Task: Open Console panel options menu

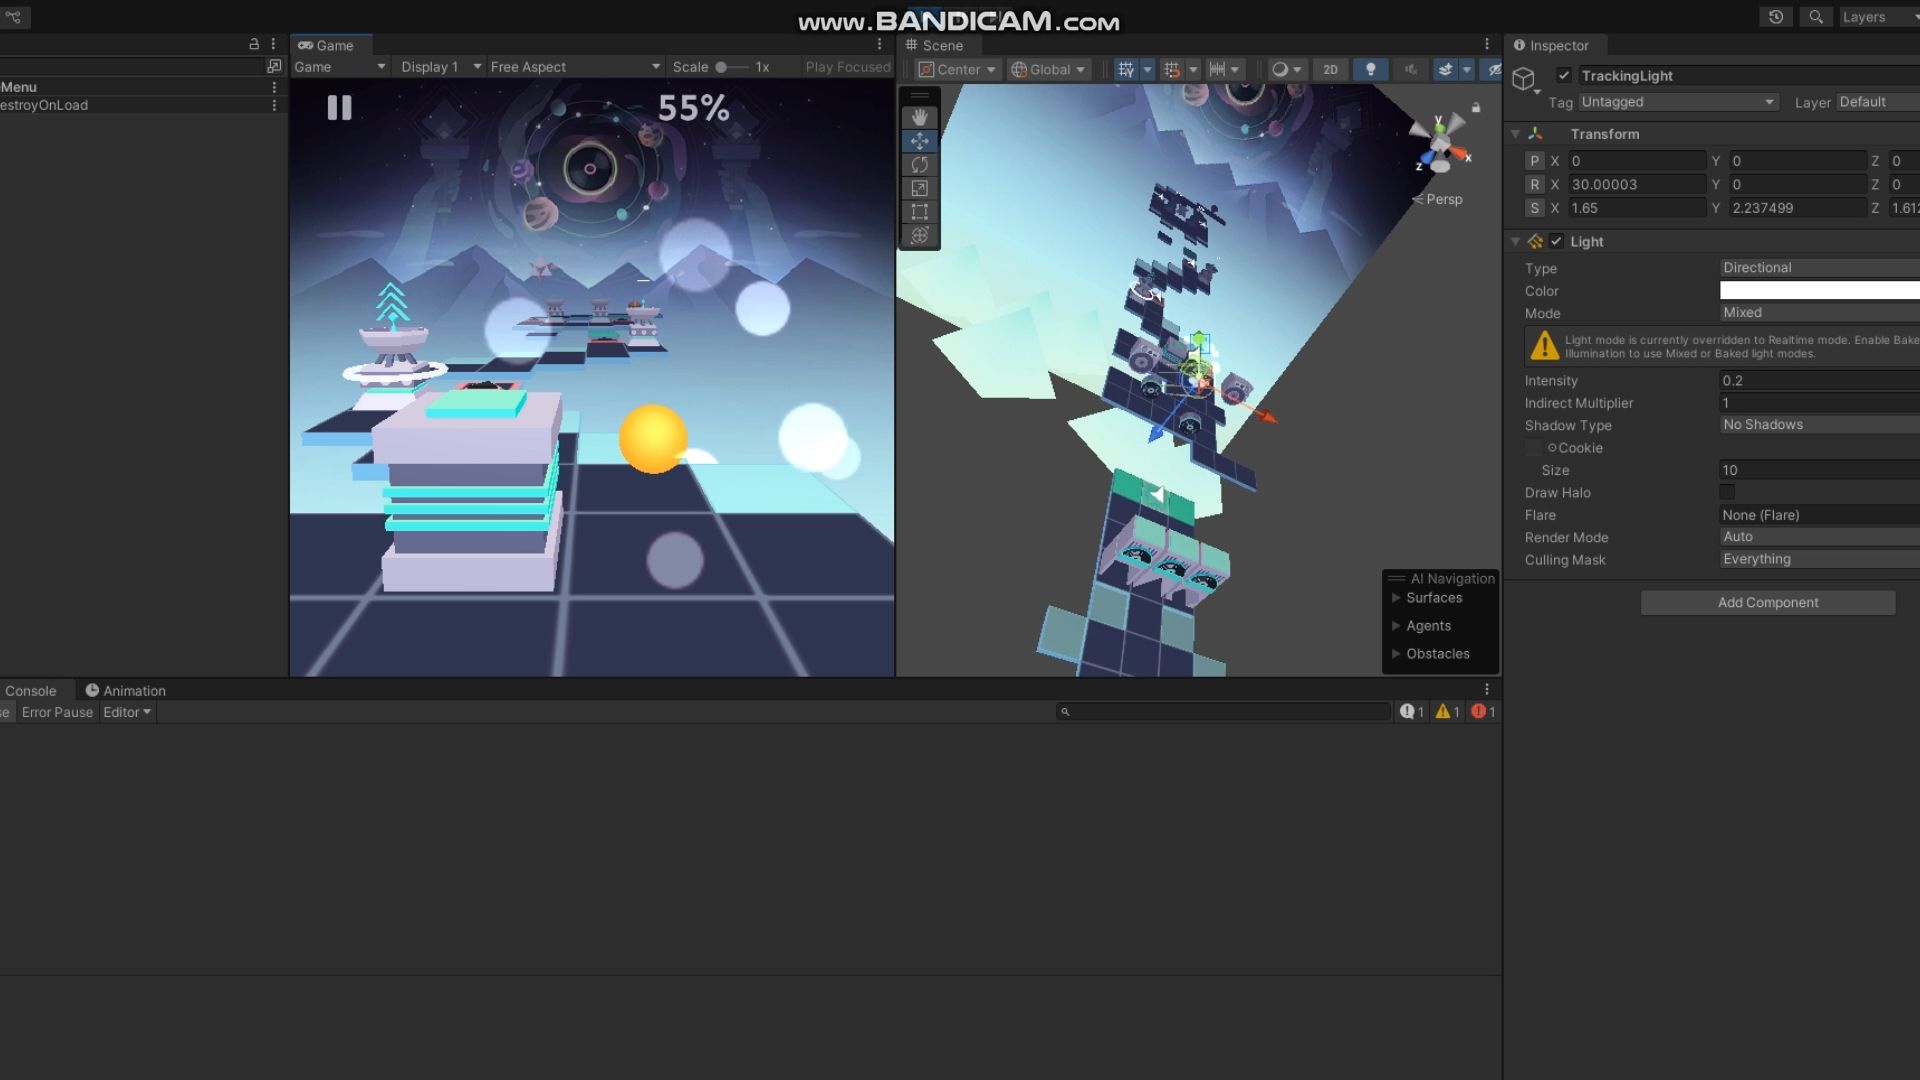Action: tap(1487, 690)
